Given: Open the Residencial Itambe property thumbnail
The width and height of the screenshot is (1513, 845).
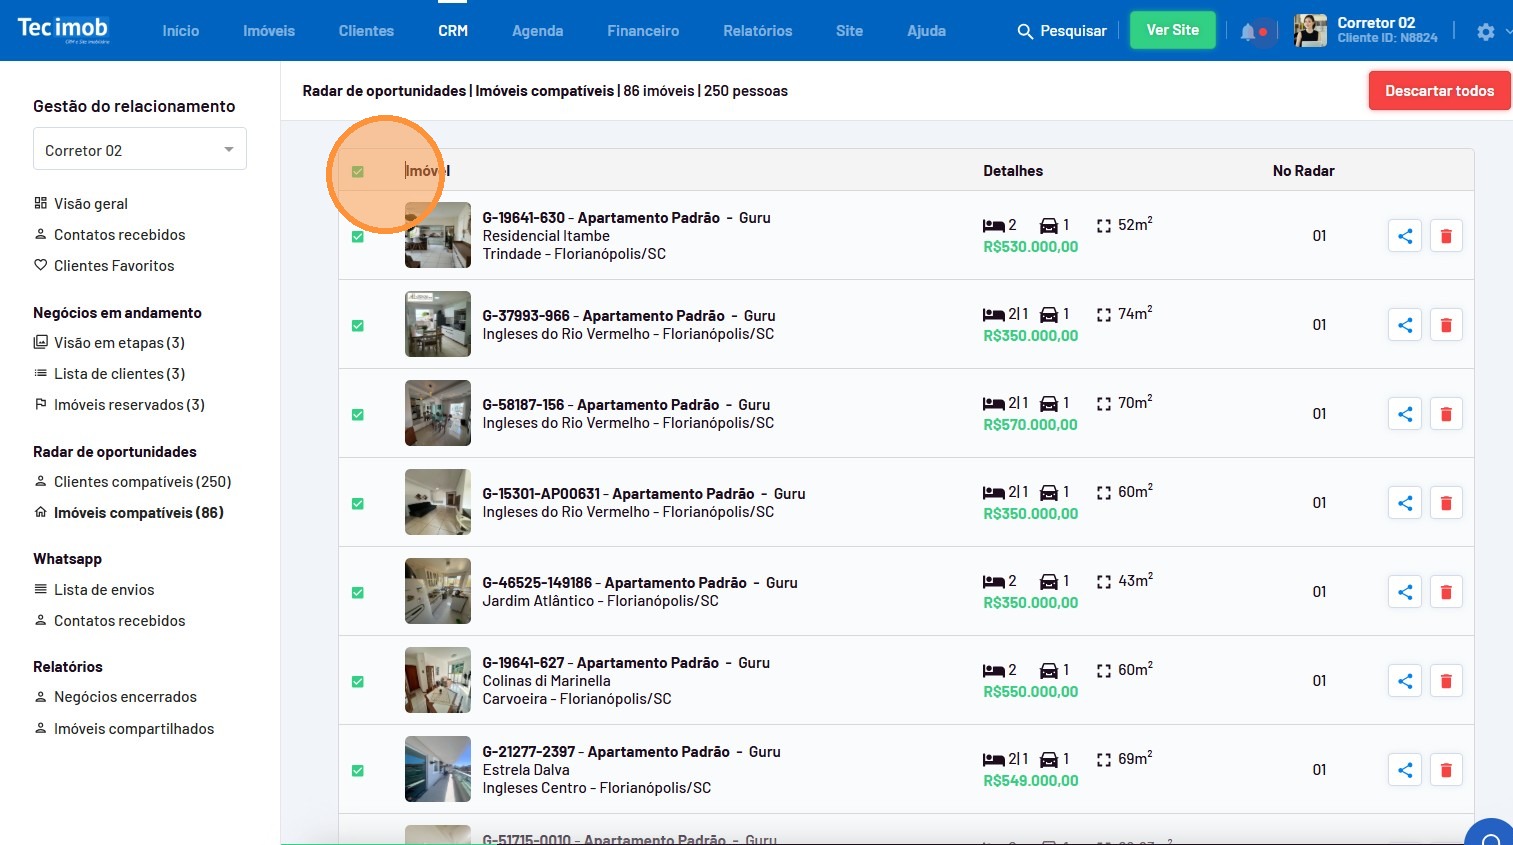Looking at the screenshot, I should (438, 235).
